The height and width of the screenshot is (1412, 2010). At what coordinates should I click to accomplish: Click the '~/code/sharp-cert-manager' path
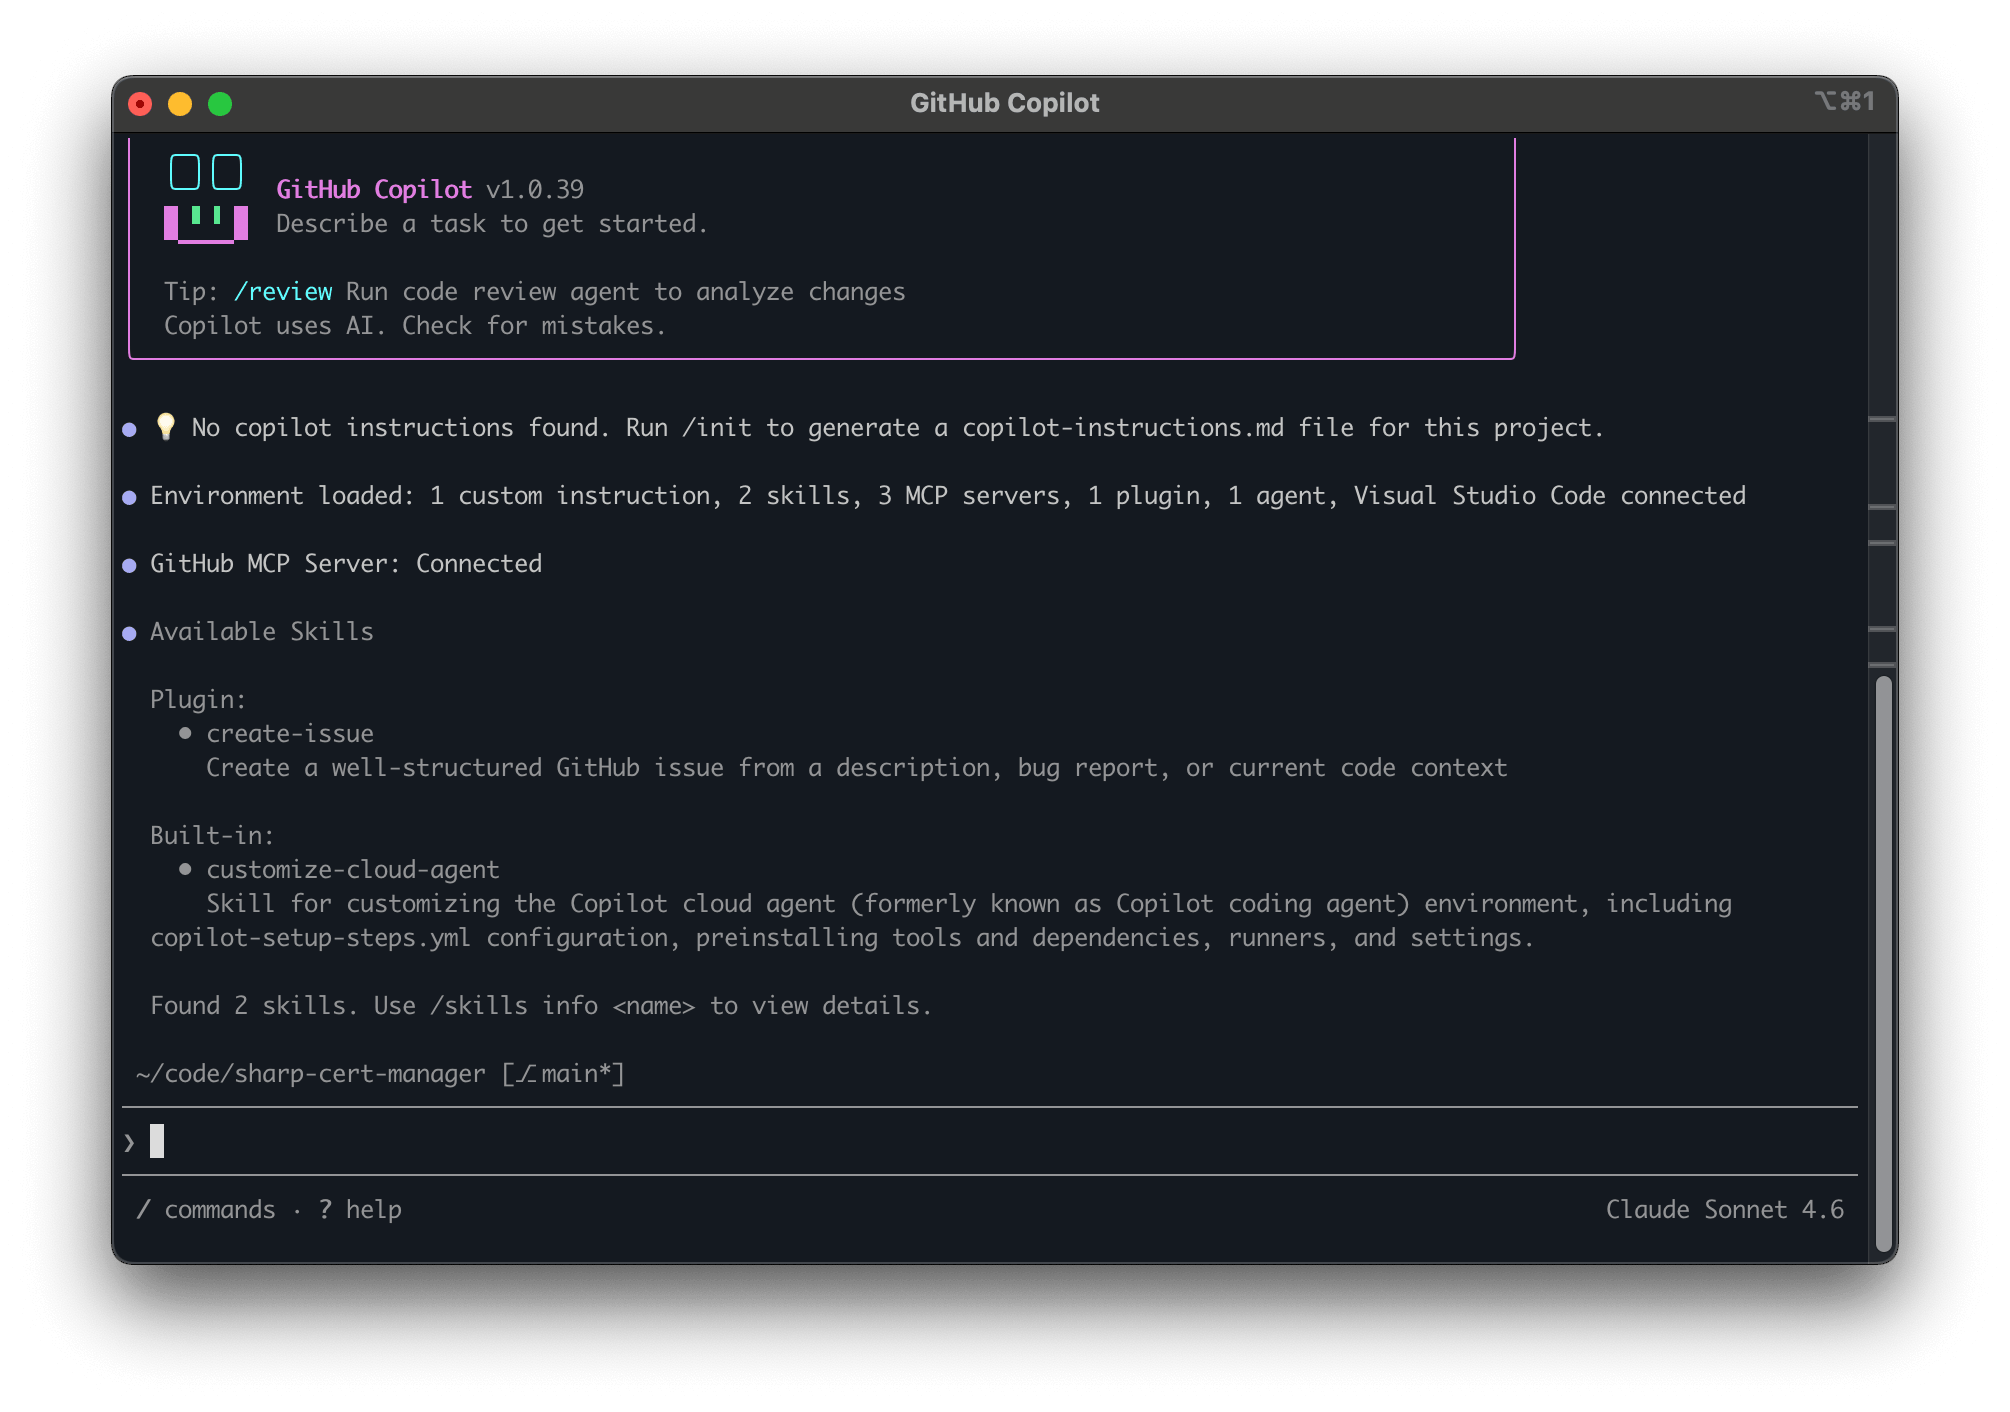(311, 1074)
